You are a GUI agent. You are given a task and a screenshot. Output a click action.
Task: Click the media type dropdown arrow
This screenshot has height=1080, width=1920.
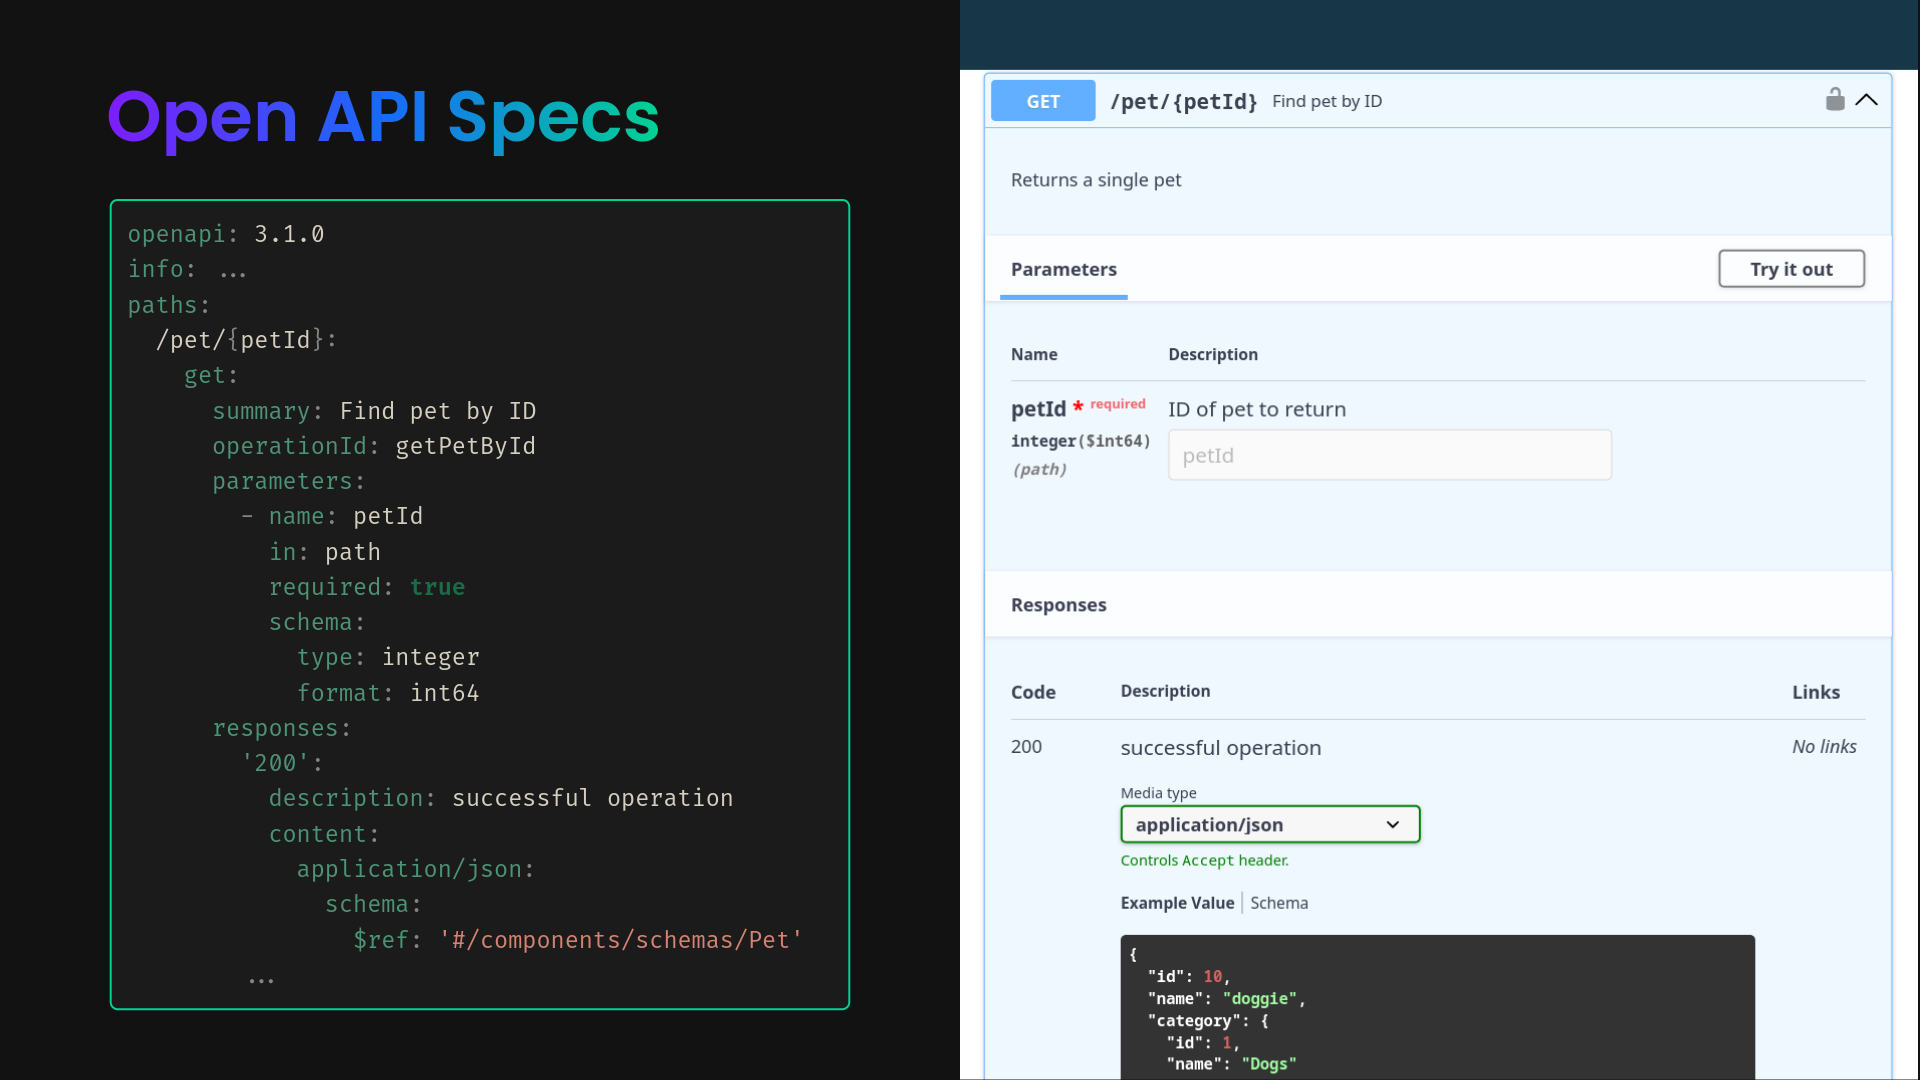(x=1392, y=825)
